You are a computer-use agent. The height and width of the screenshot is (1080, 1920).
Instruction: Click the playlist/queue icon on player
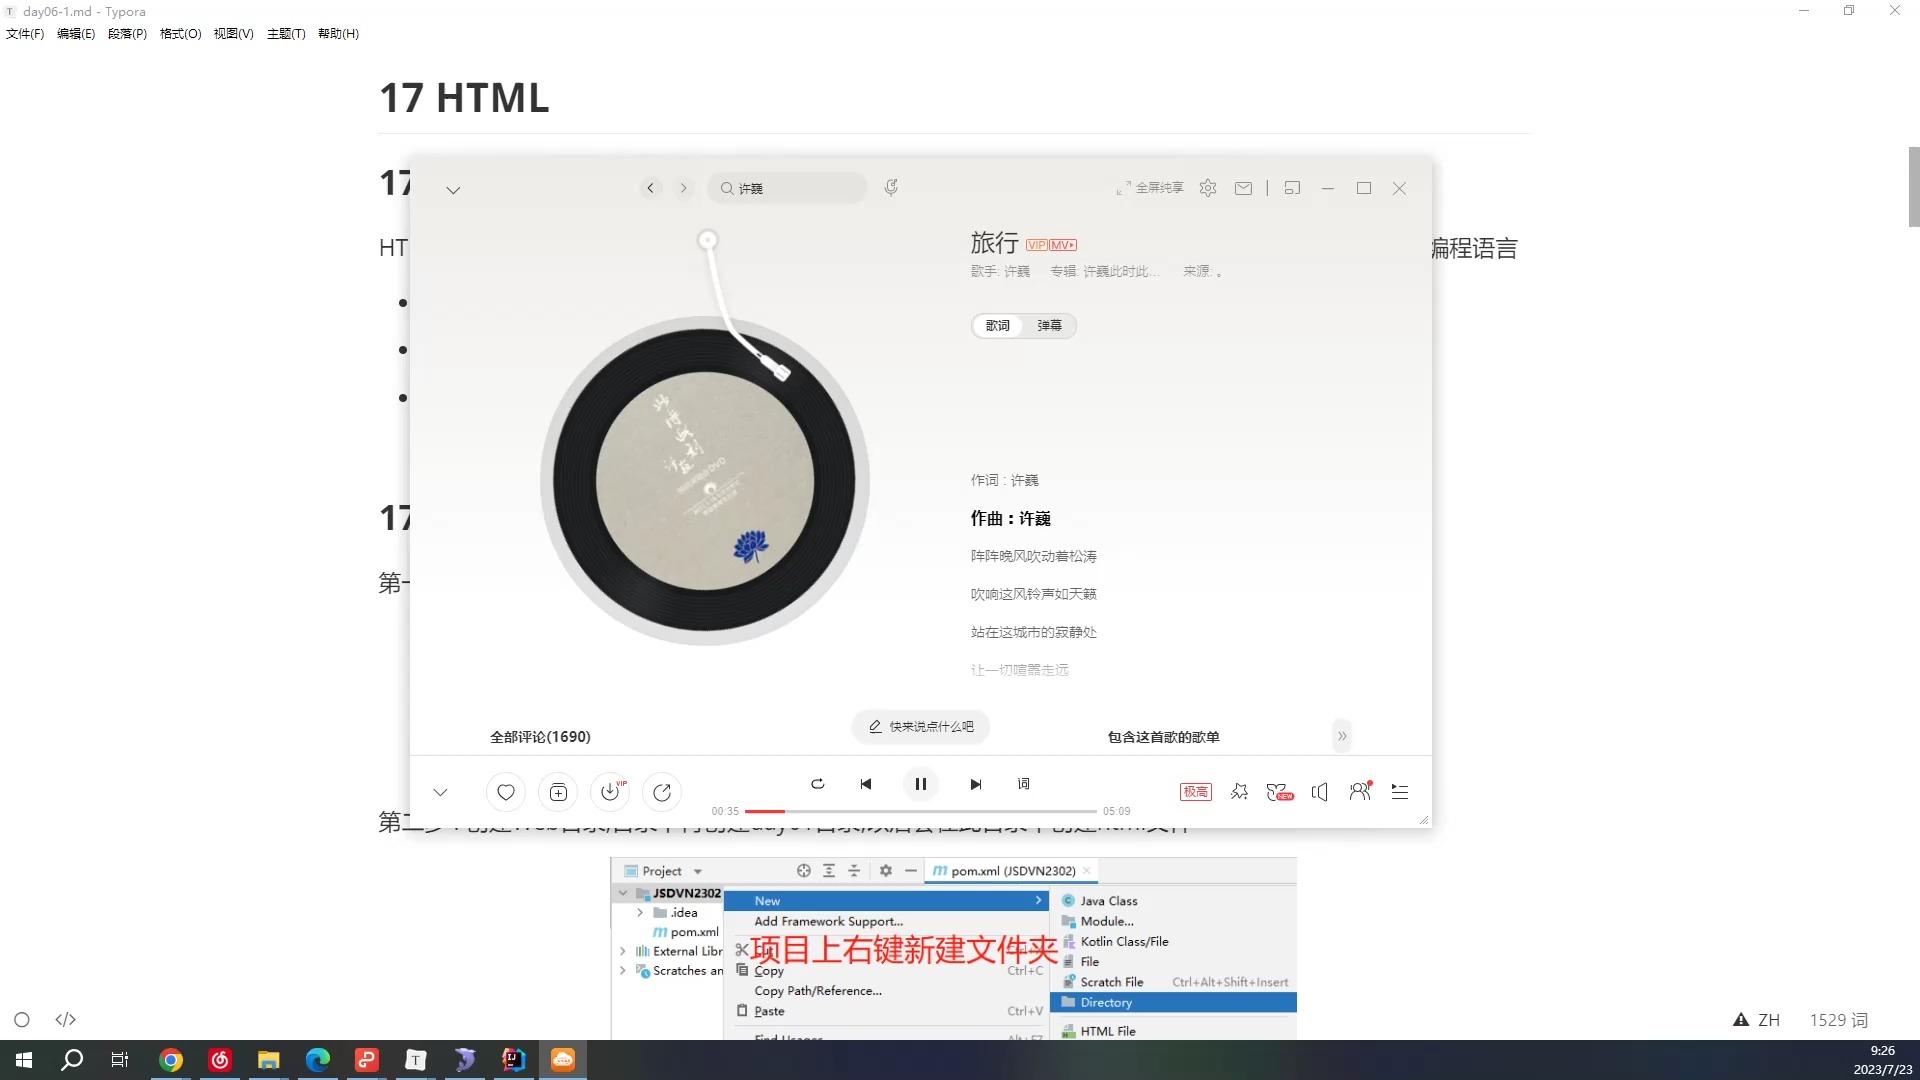pos(1400,791)
